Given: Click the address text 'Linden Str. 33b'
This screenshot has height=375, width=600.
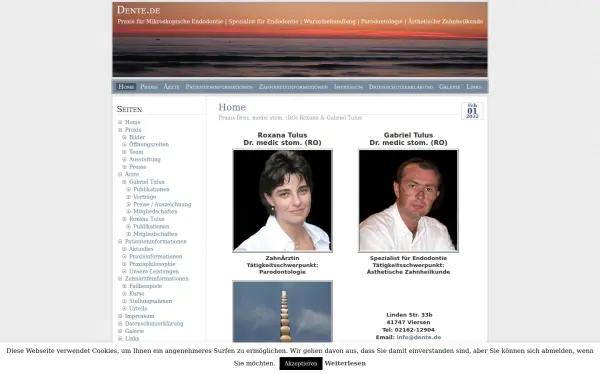Looking at the screenshot, I should (x=409, y=315).
